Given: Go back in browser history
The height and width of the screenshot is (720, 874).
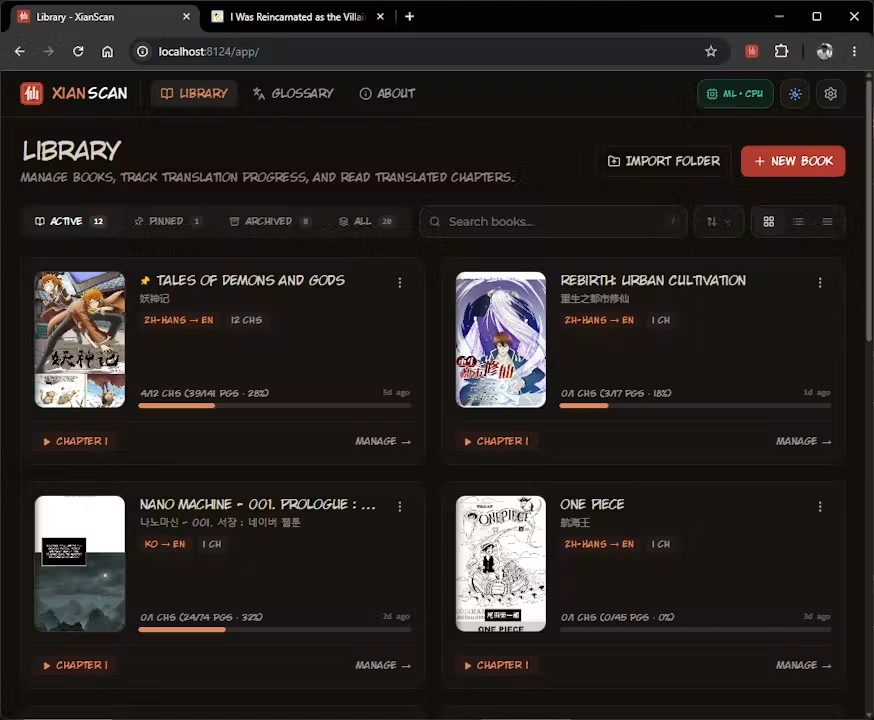Looking at the screenshot, I should (x=20, y=51).
